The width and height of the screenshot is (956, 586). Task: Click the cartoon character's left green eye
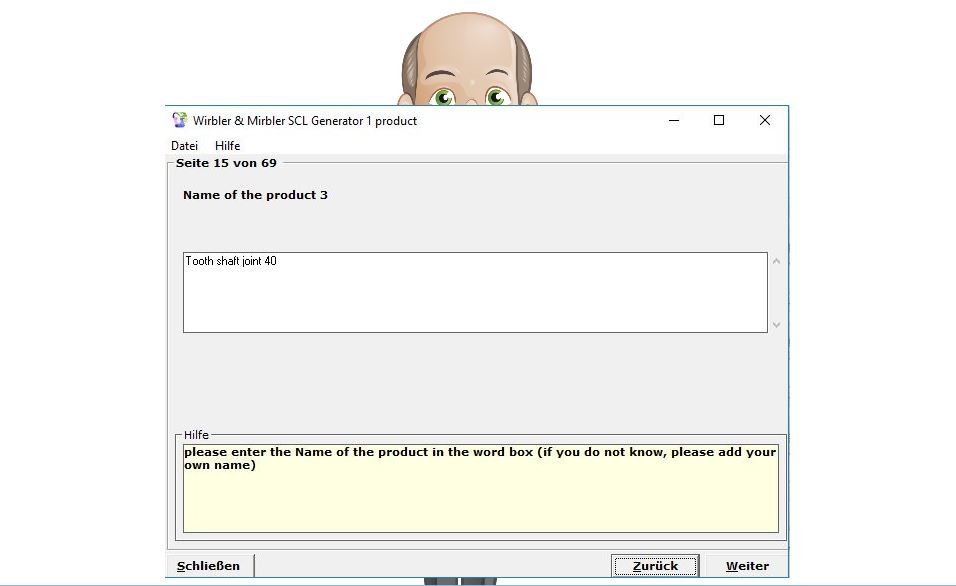pos(444,98)
